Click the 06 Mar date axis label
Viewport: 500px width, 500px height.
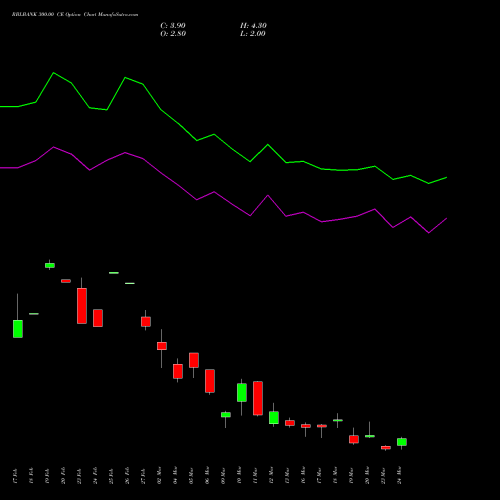(x=208, y=475)
